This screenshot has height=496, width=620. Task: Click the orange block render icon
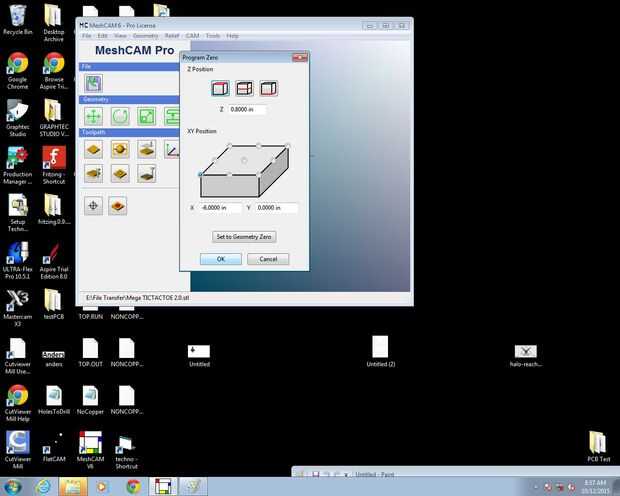118,206
